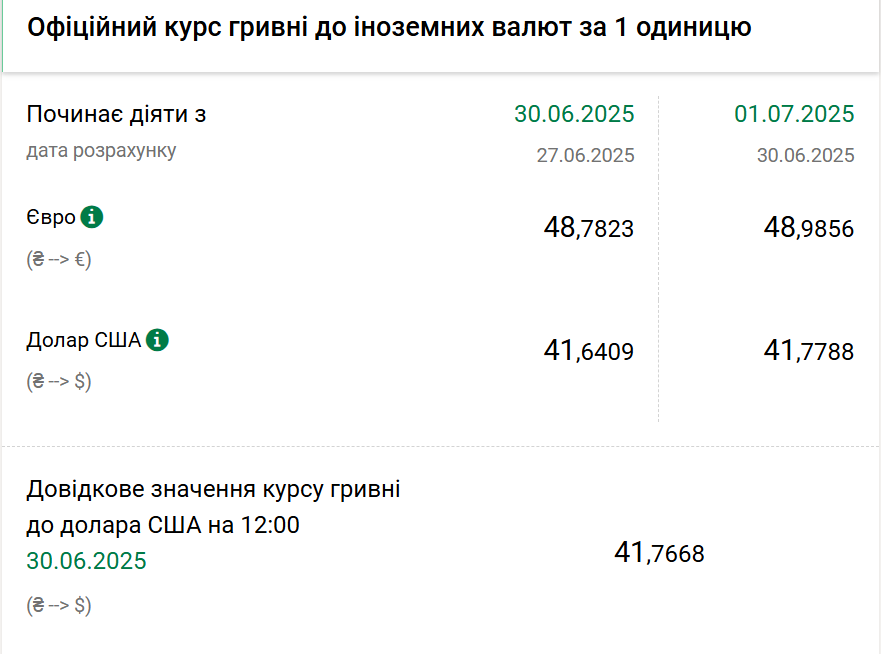This screenshot has height=654, width=881.
Task: Open the 01.07.2025 effective date link
Action: (794, 114)
